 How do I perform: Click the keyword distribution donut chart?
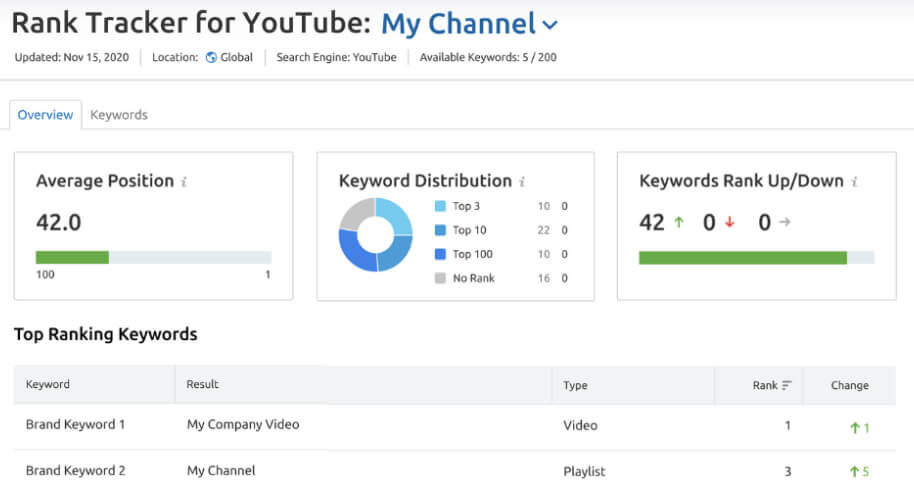point(375,235)
